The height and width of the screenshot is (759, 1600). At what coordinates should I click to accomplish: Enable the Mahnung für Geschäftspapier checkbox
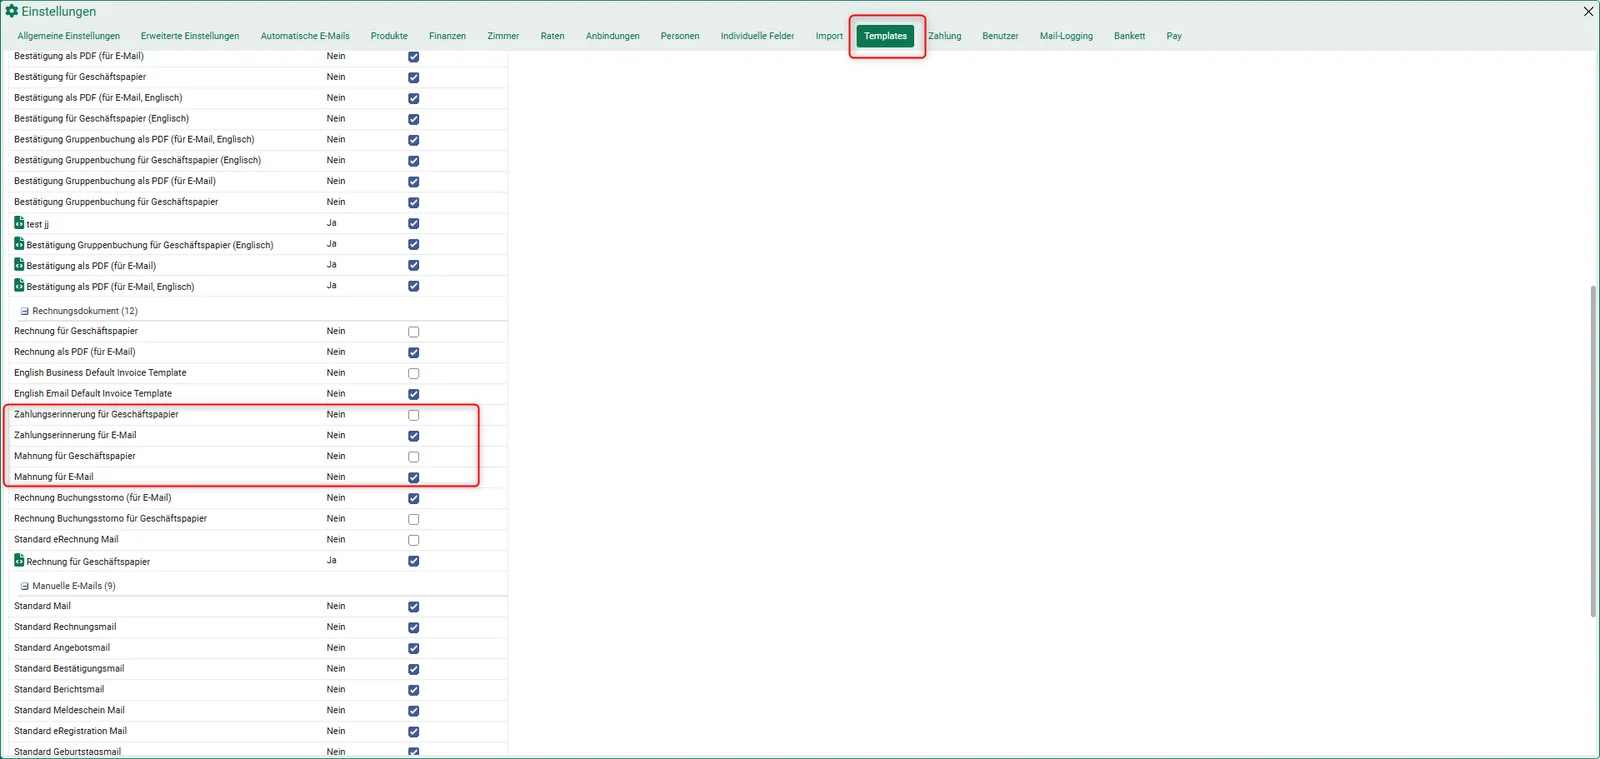tap(414, 457)
